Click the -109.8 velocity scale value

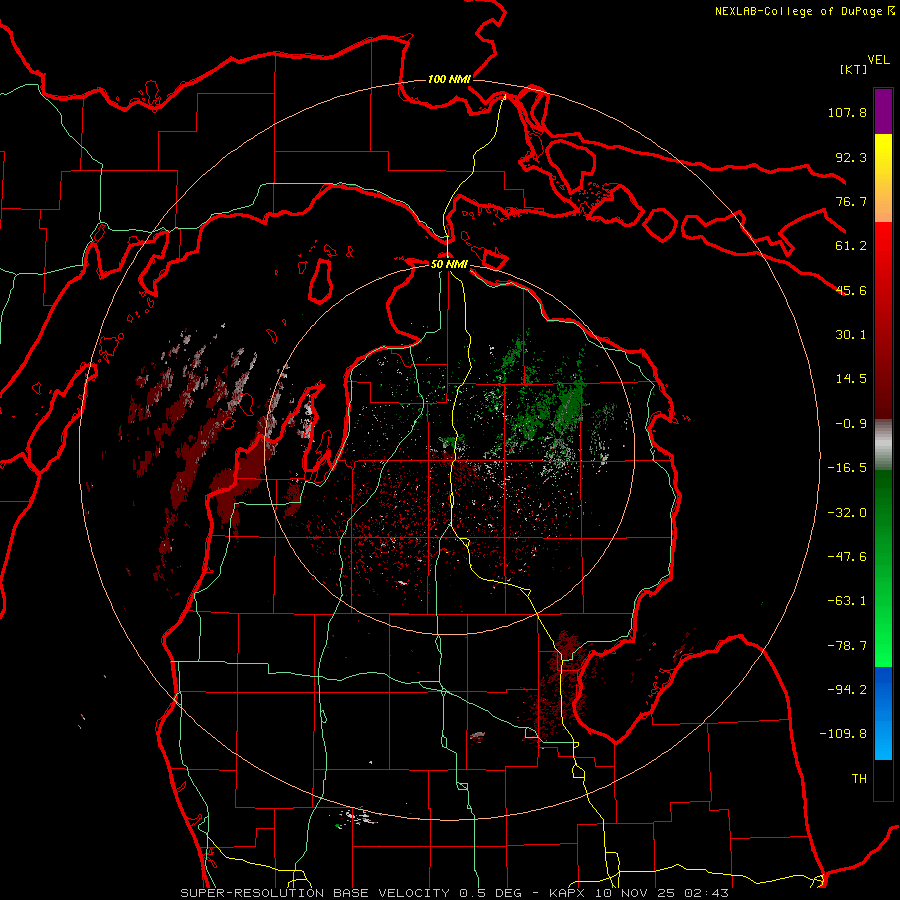[843, 734]
